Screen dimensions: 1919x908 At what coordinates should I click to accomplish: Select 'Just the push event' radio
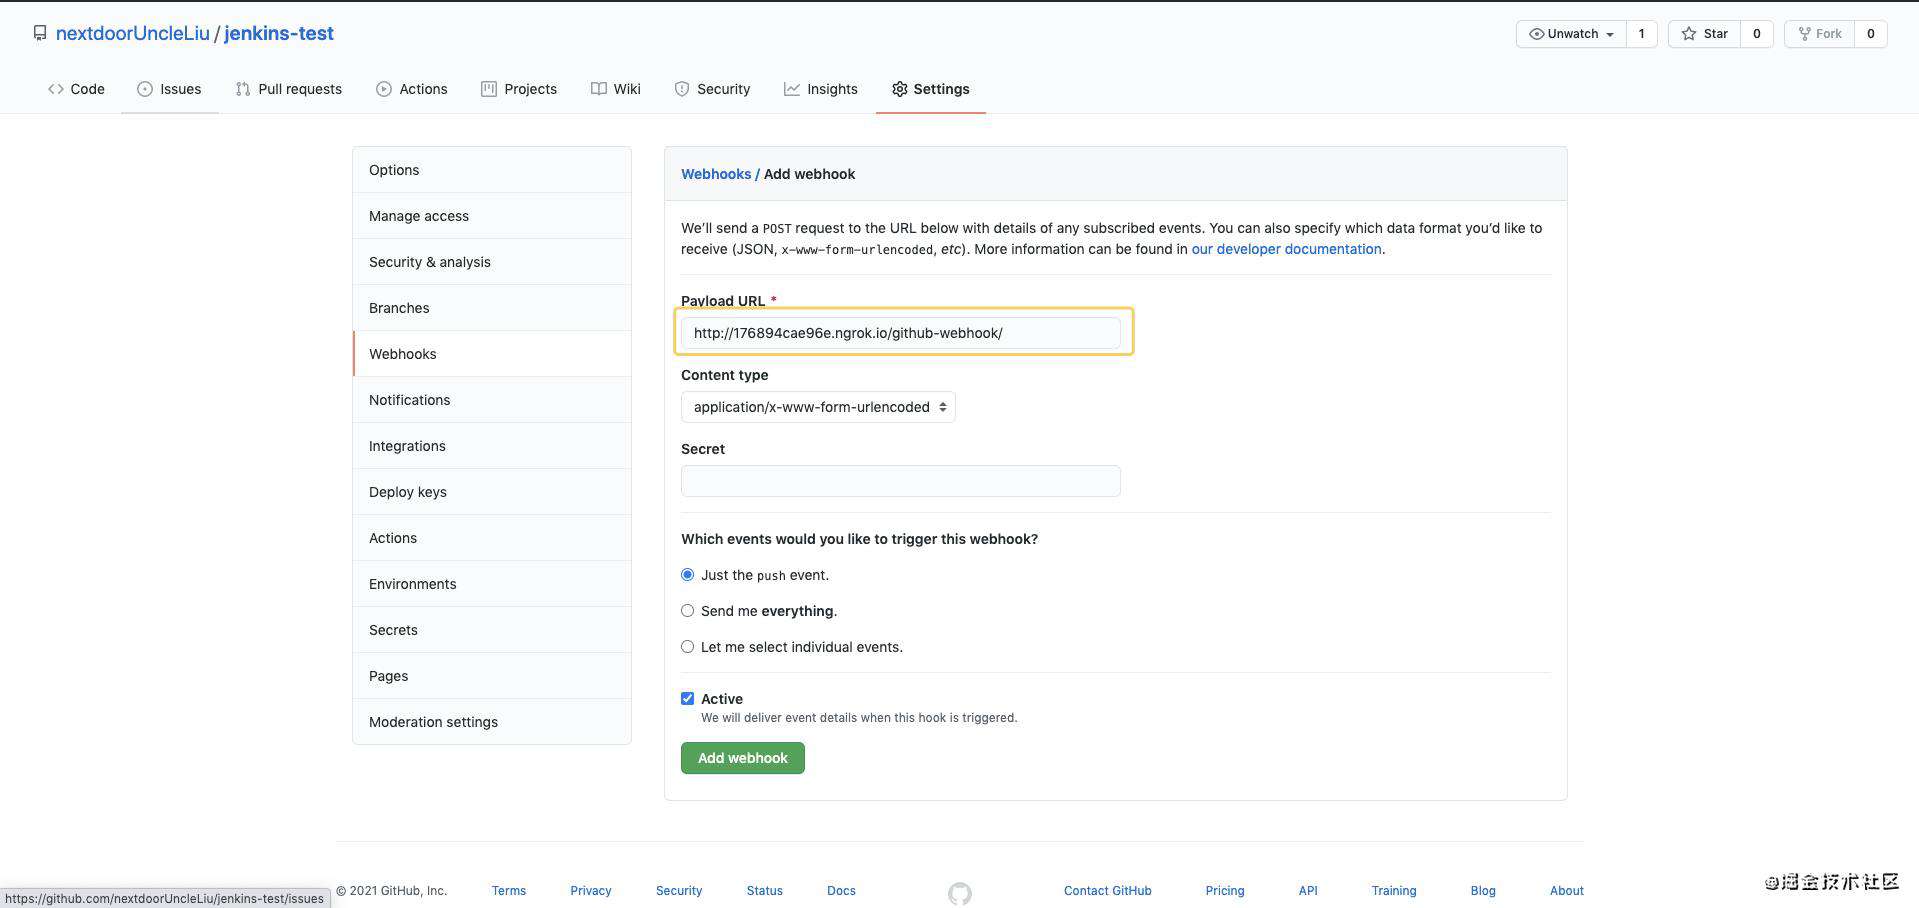[x=688, y=575]
